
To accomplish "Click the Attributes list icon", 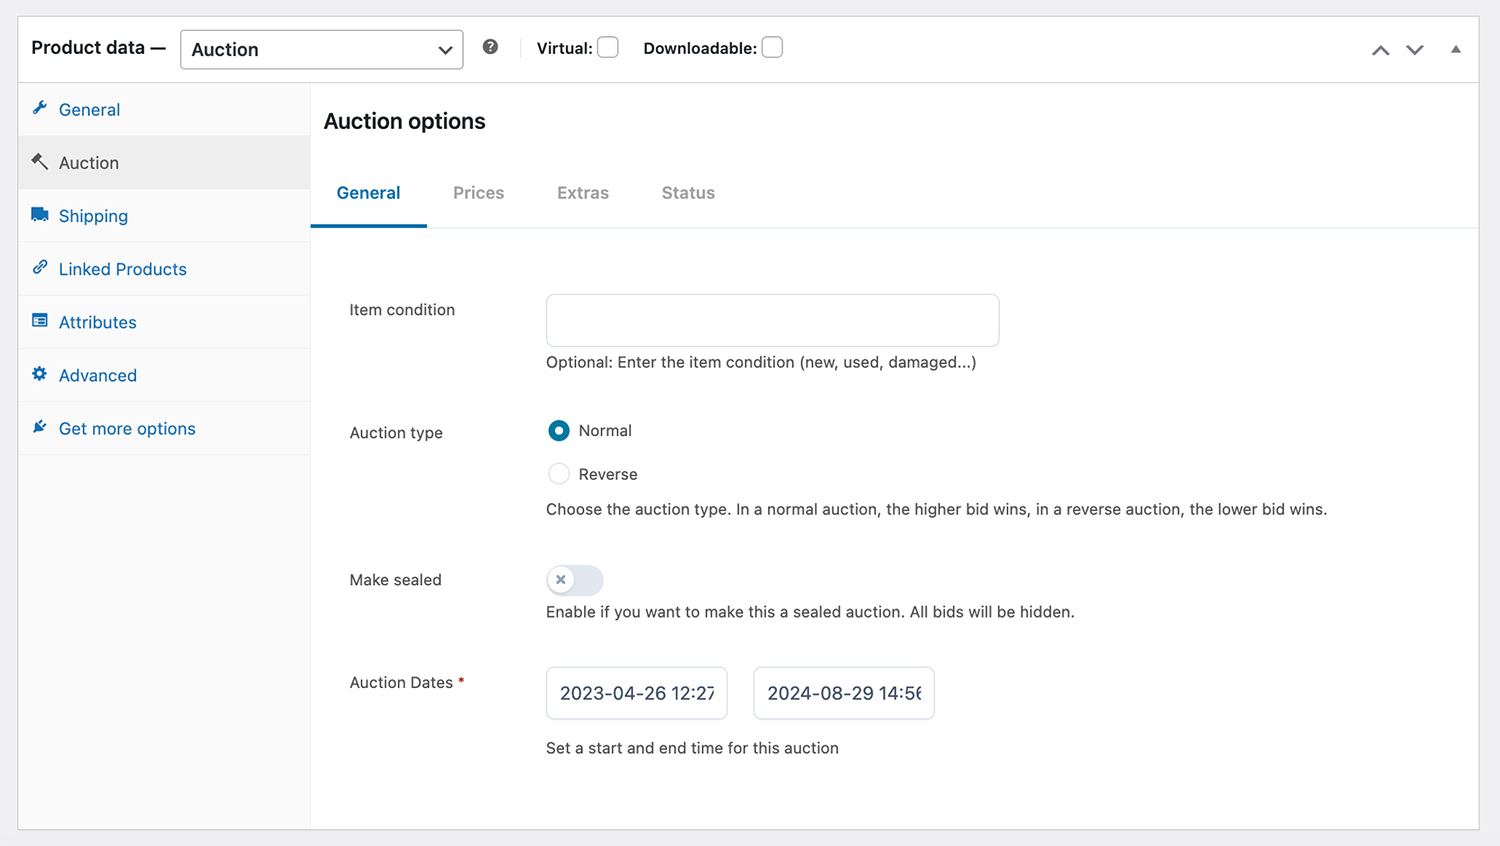I will (x=40, y=321).
